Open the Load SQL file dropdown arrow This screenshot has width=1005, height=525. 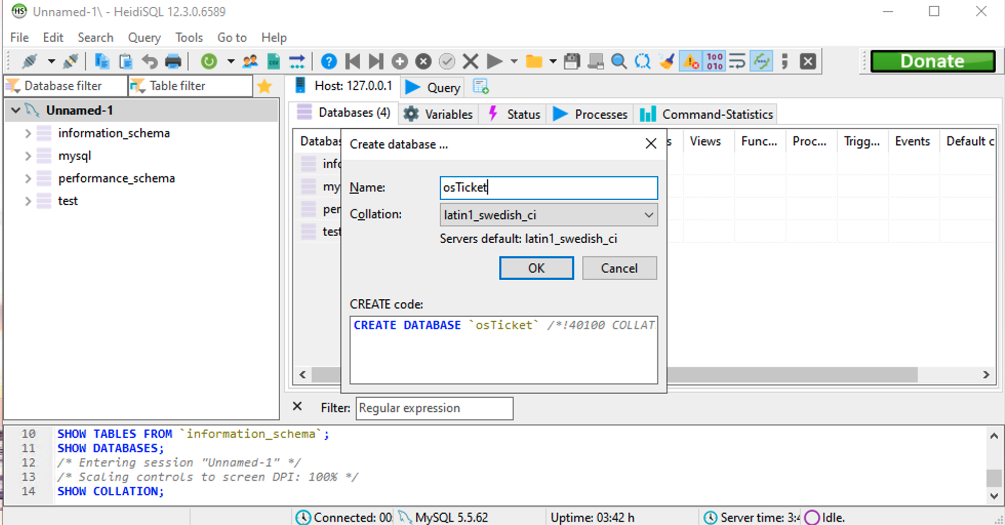[552, 62]
